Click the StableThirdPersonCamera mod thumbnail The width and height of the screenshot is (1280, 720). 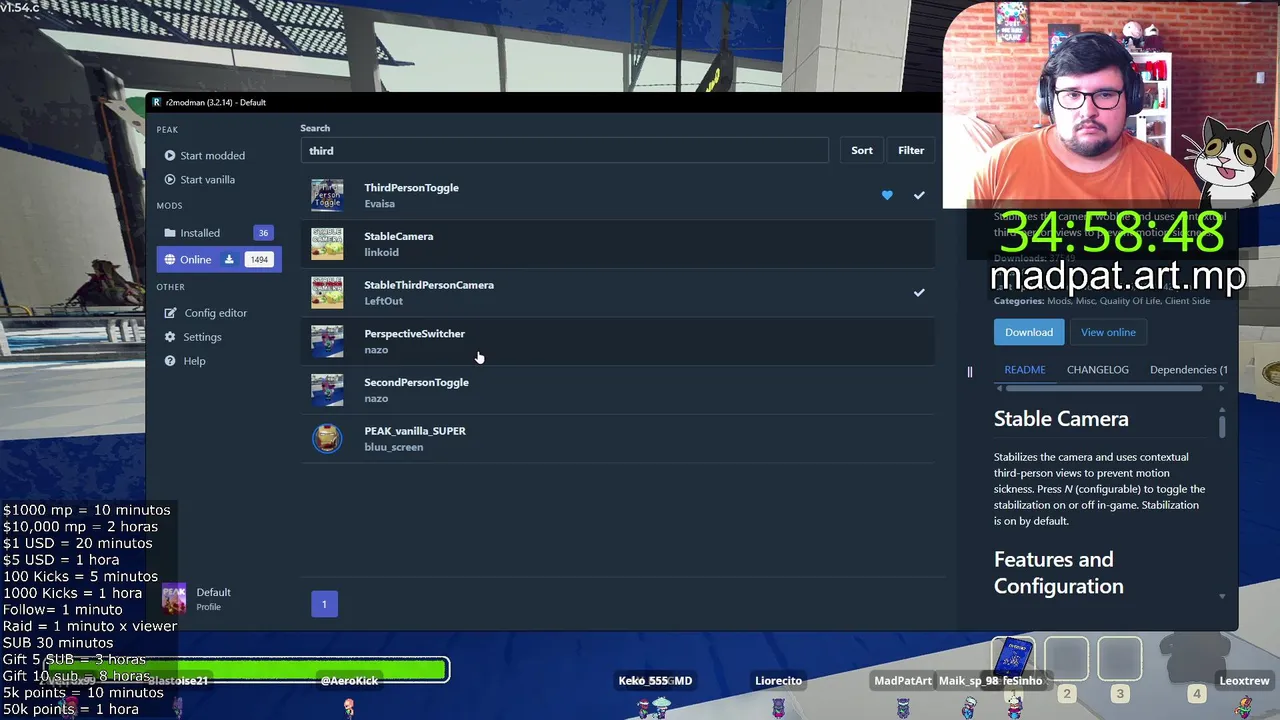pyautogui.click(x=327, y=293)
